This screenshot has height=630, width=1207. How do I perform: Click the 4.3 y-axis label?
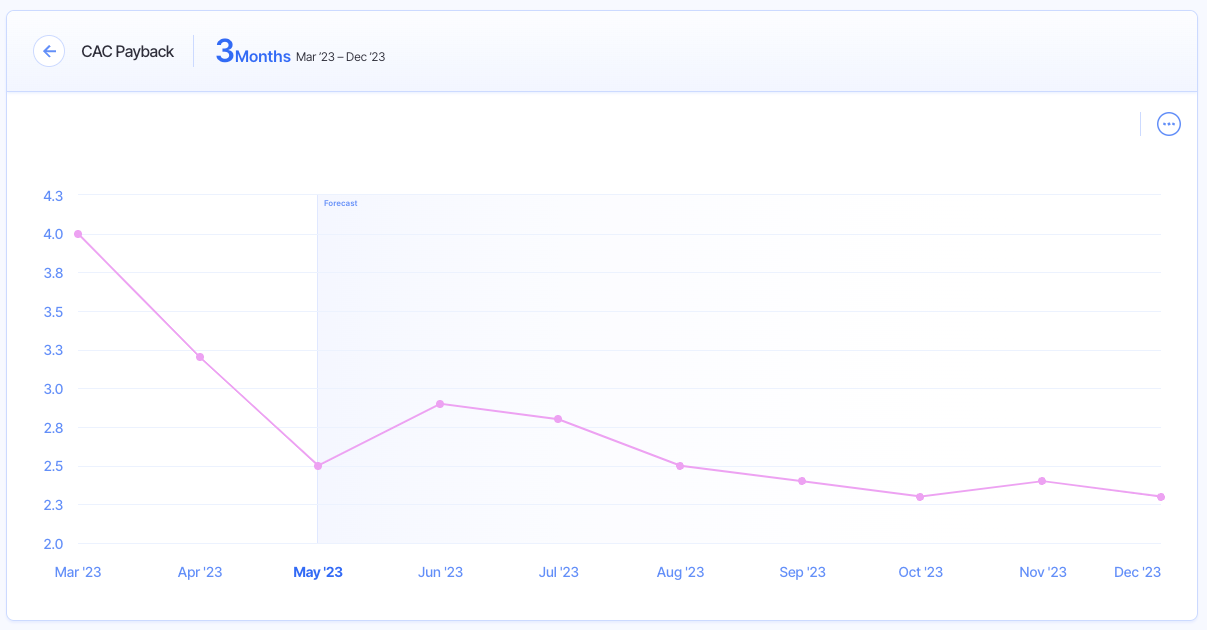[x=53, y=196]
